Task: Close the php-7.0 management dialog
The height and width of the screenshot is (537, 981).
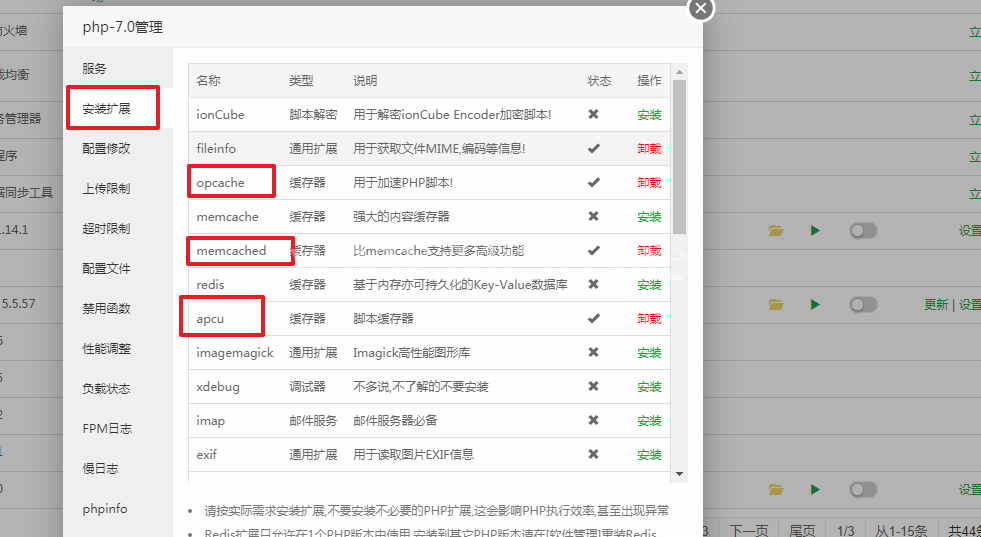Action: (x=701, y=9)
